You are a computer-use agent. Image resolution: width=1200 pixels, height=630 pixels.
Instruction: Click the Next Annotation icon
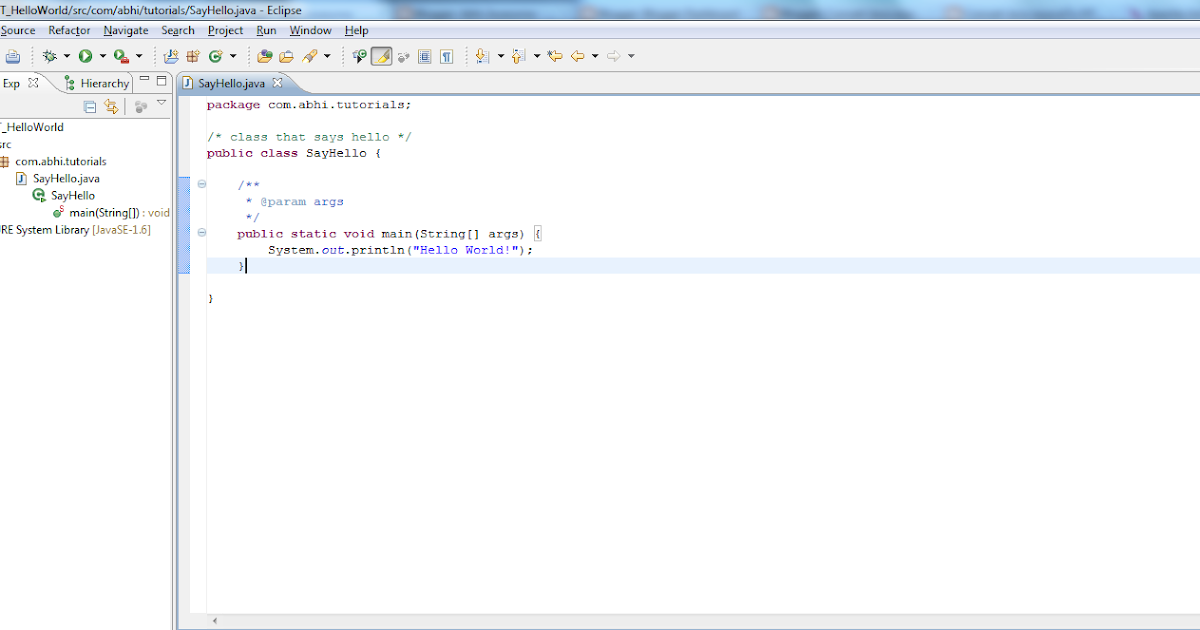click(x=482, y=57)
